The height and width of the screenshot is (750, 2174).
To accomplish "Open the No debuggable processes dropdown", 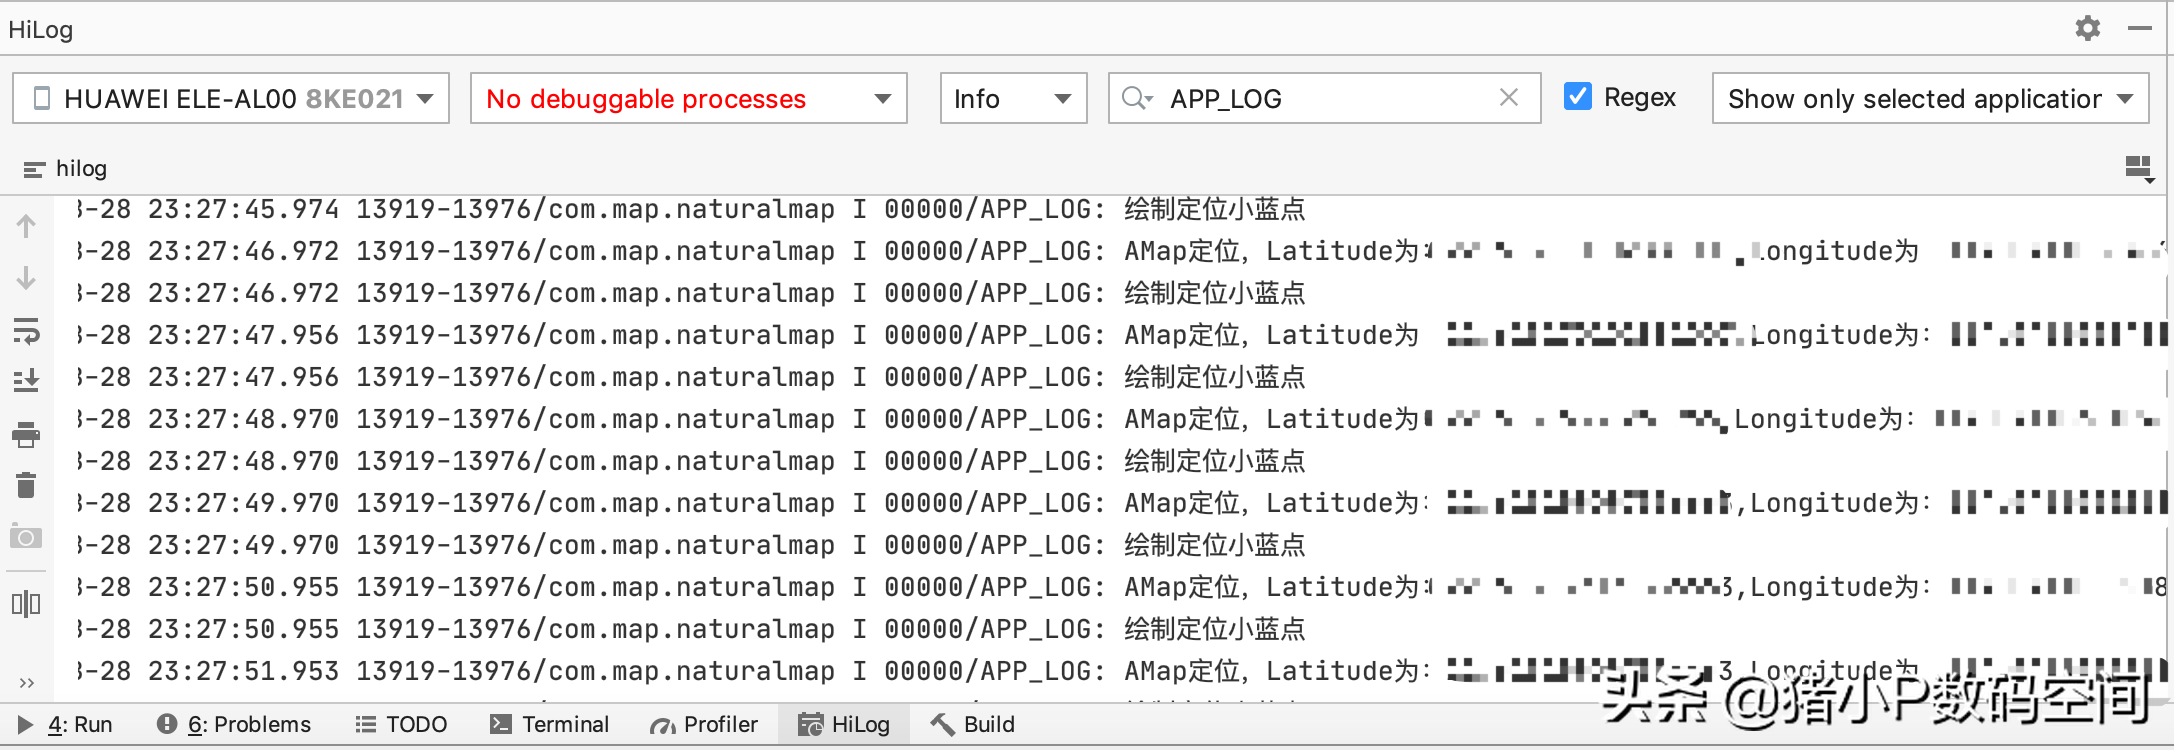I will (x=688, y=98).
